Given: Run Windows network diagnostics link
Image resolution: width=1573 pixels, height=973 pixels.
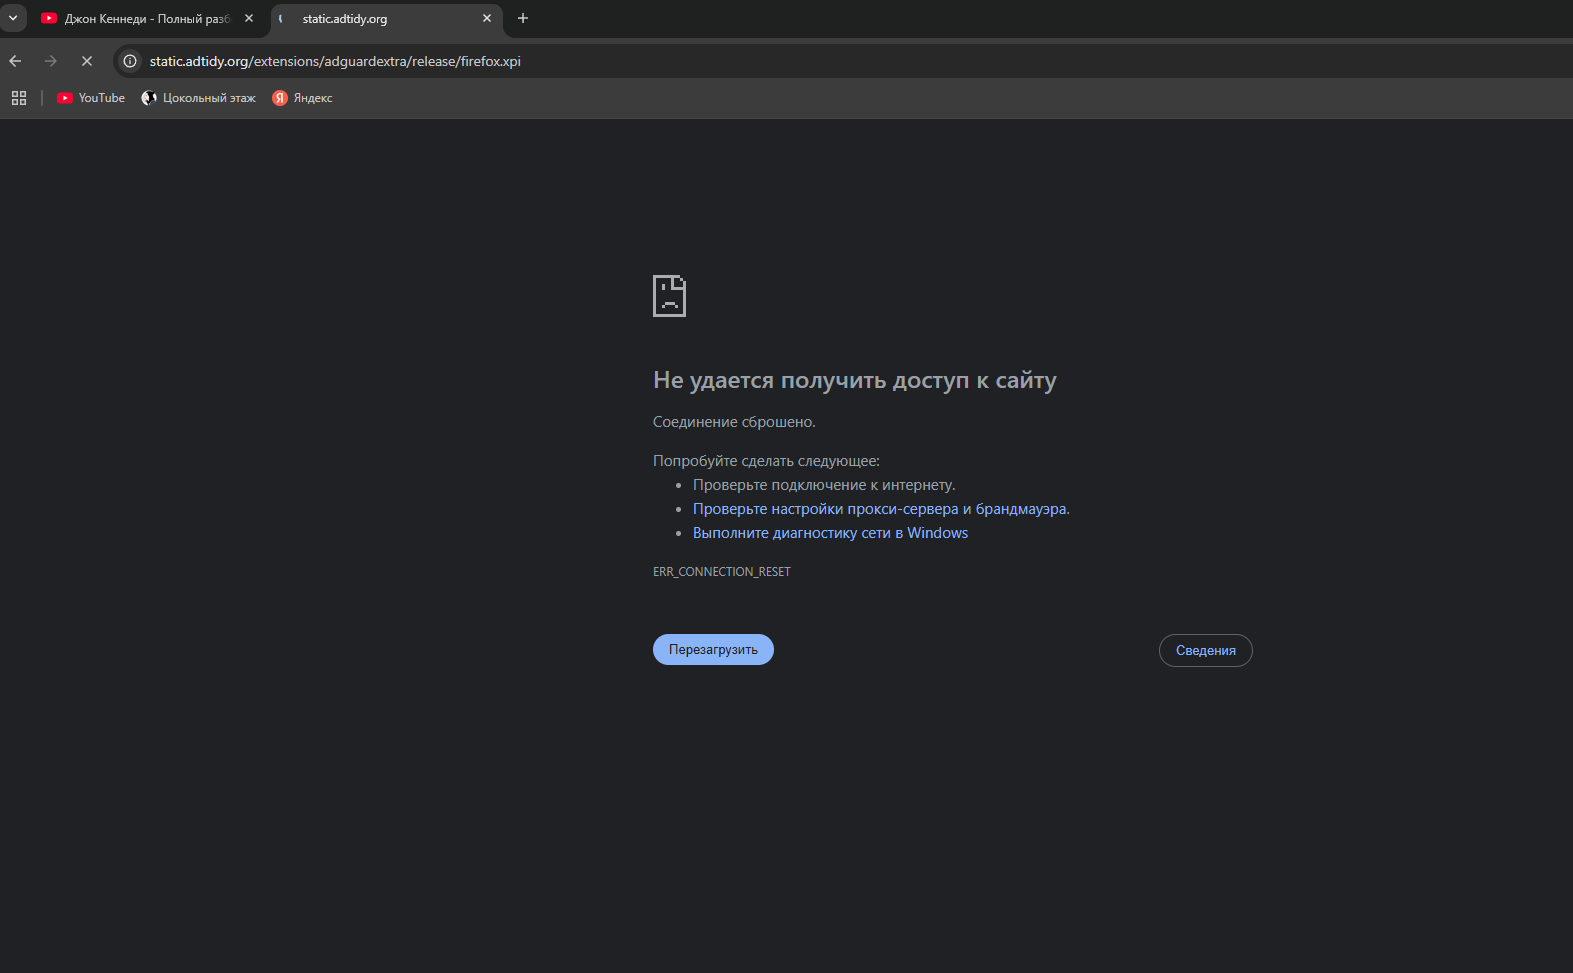Looking at the screenshot, I should coord(830,533).
